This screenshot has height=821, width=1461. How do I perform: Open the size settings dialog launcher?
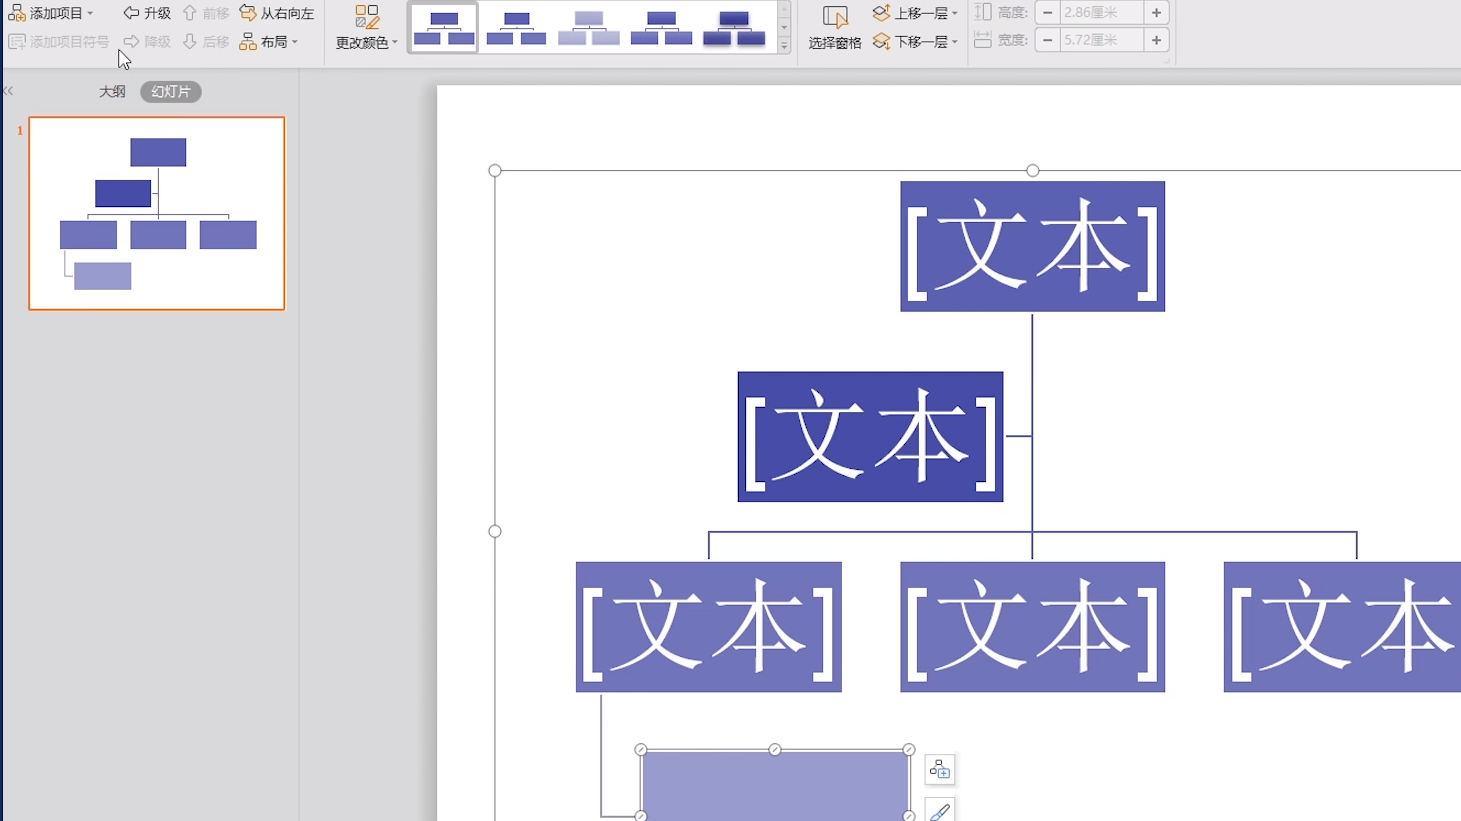tap(1166, 61)
